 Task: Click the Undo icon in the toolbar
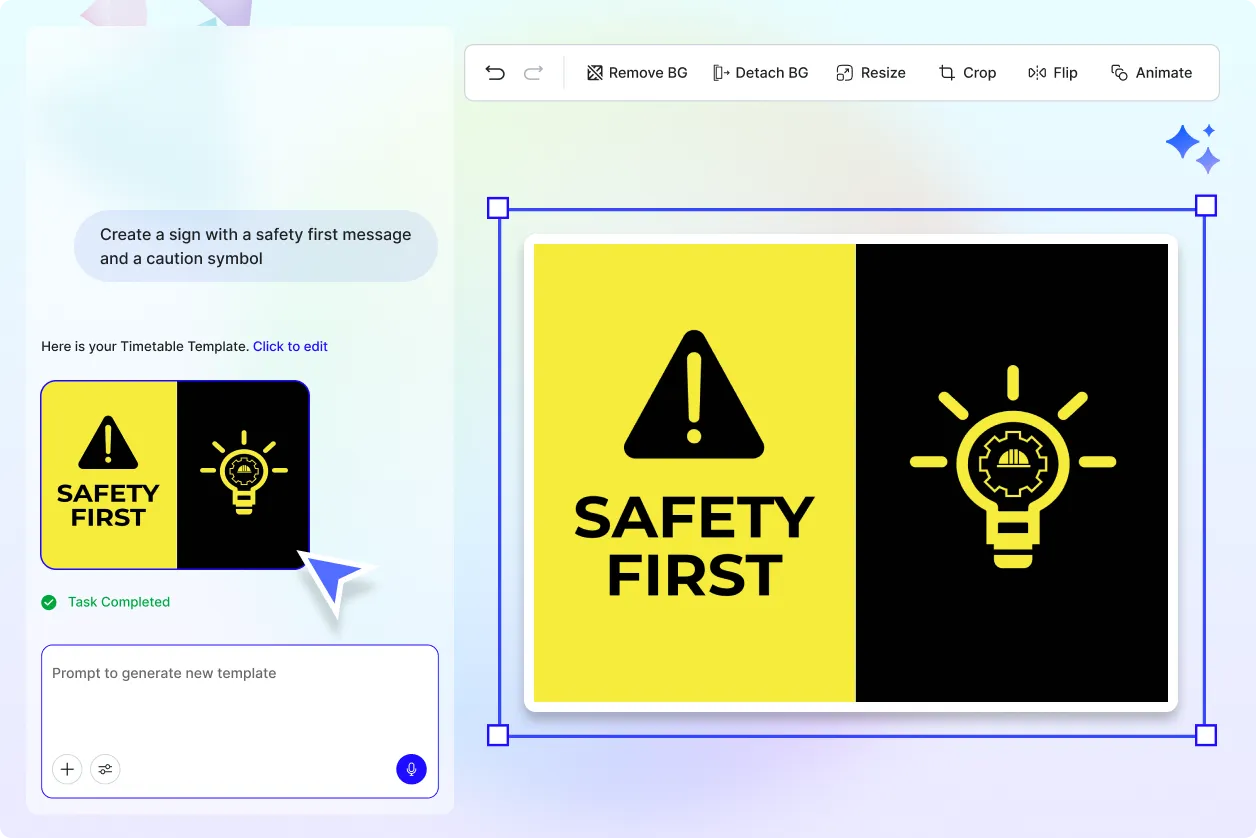point(495,72)
